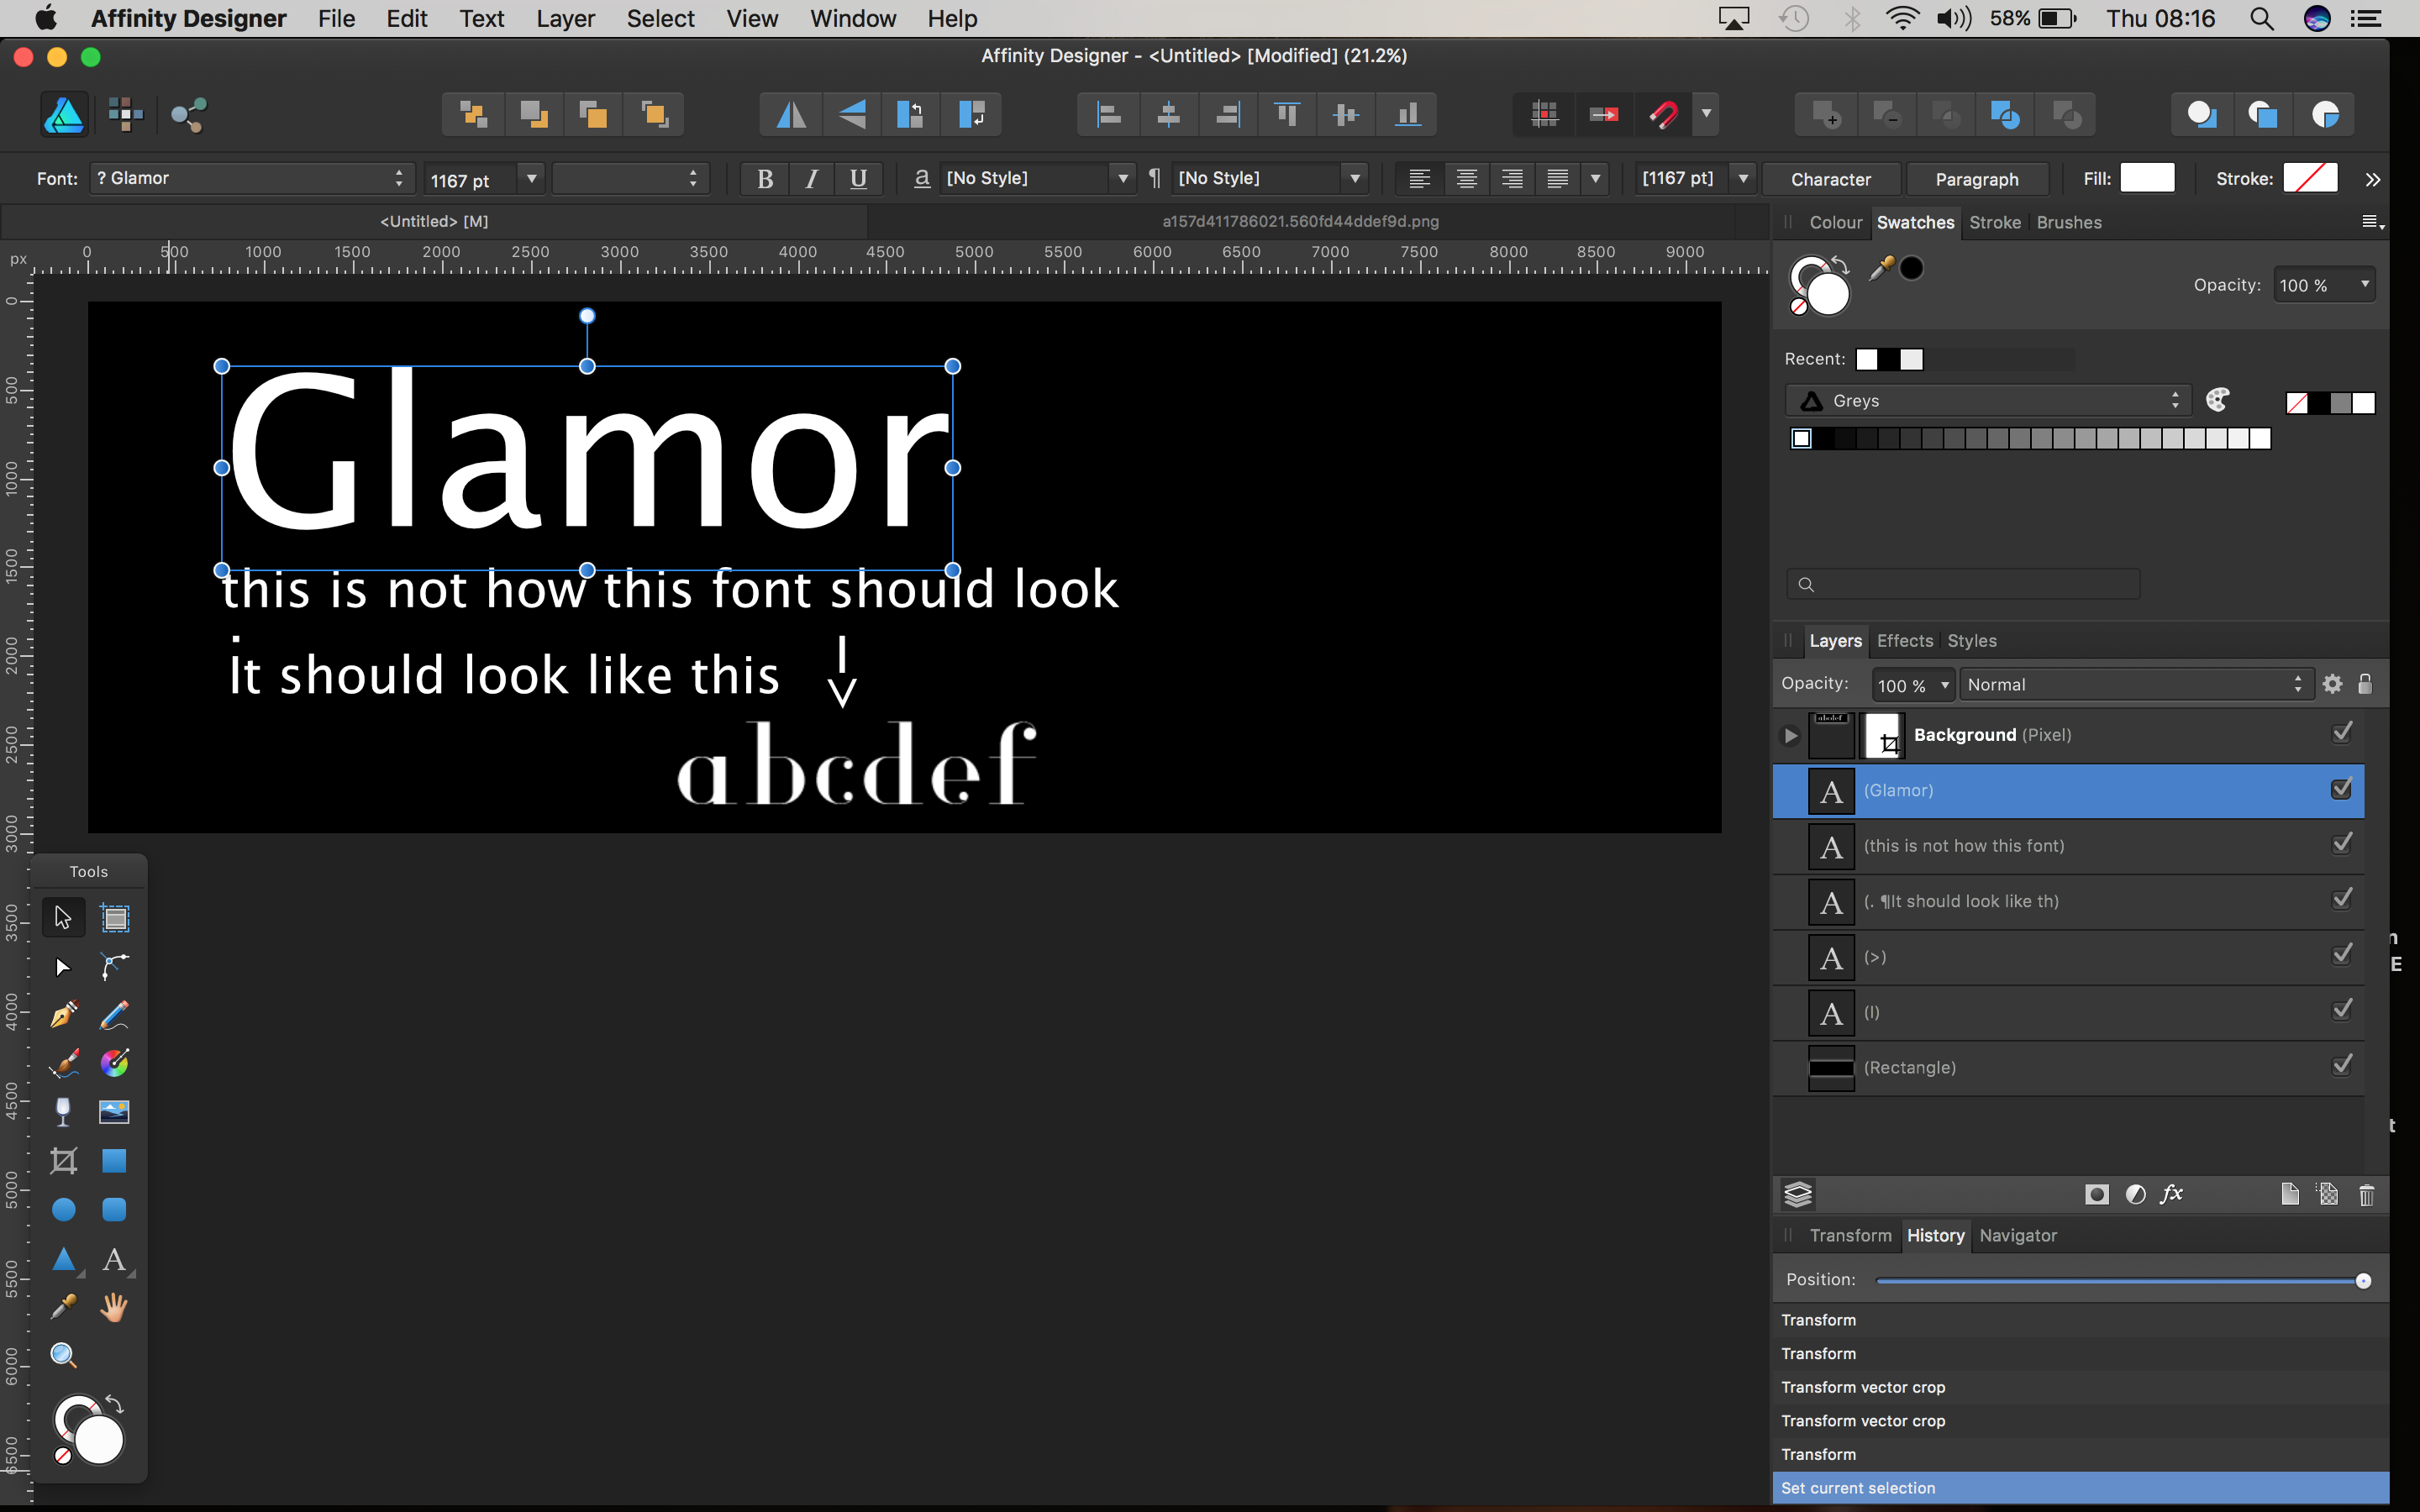
Task: Activate the Artistic Text tool
Action: coord(115,1260)
